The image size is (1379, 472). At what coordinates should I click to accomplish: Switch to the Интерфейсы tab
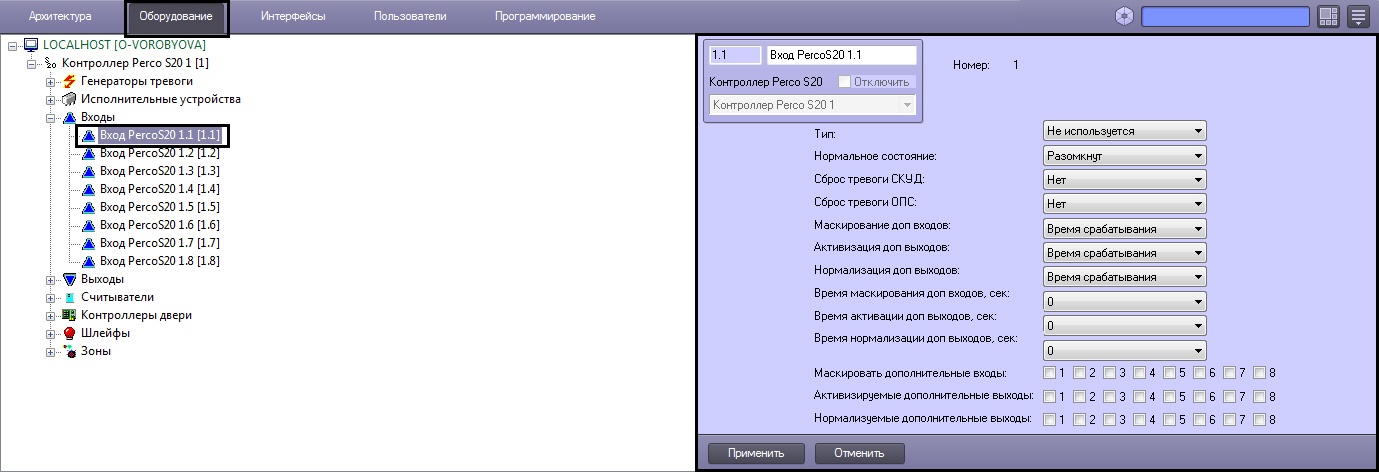[x=292, y=16]
